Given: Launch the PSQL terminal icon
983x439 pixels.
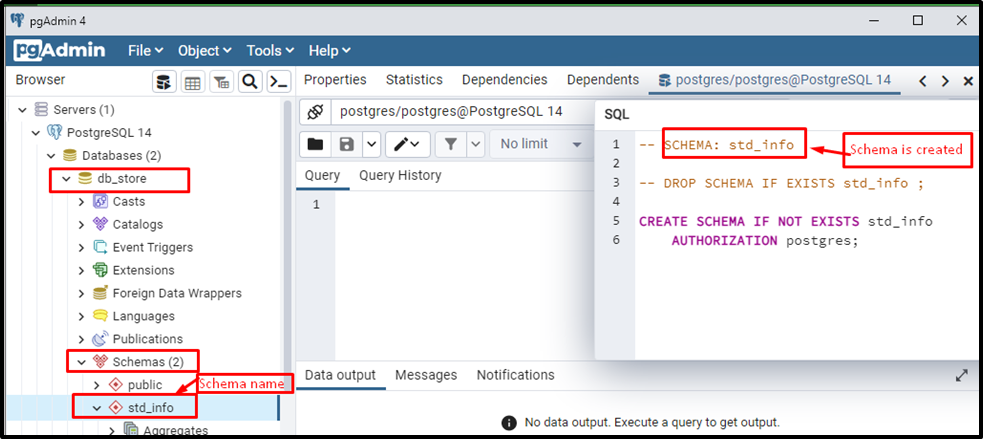Looking at the screenshot, I should tap(279, 82).
